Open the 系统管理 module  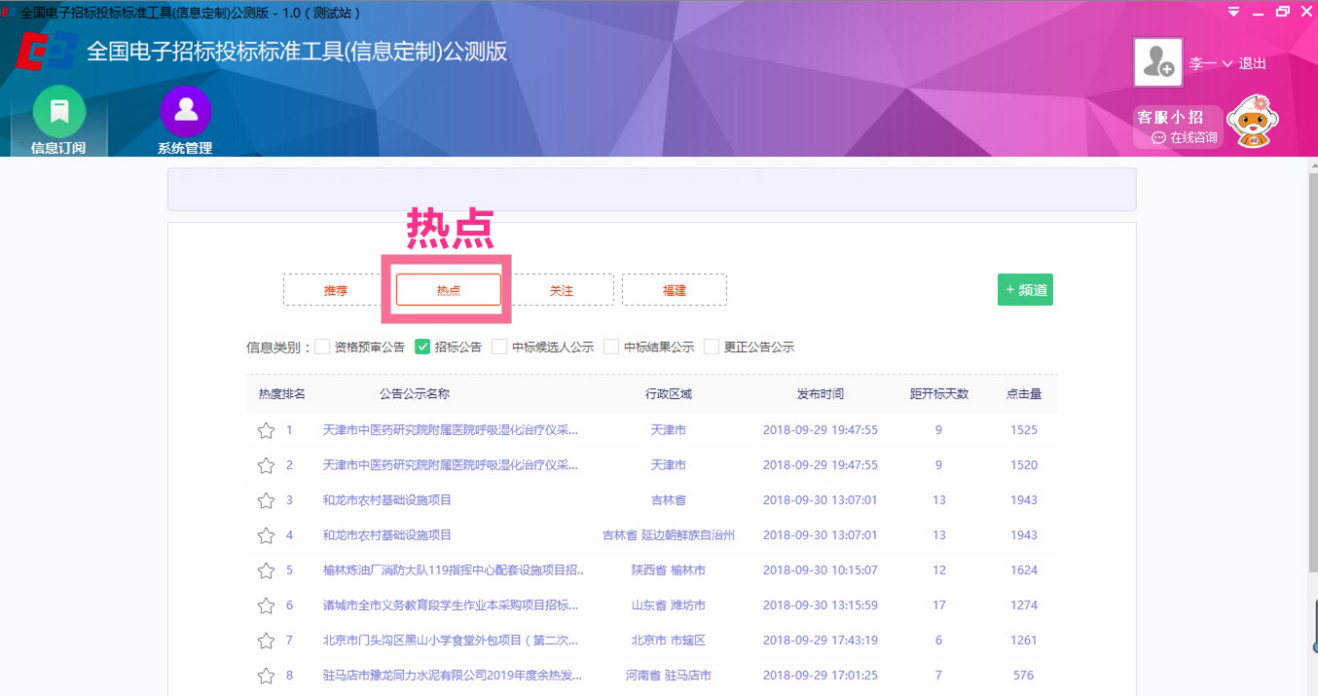coord(185,121)
